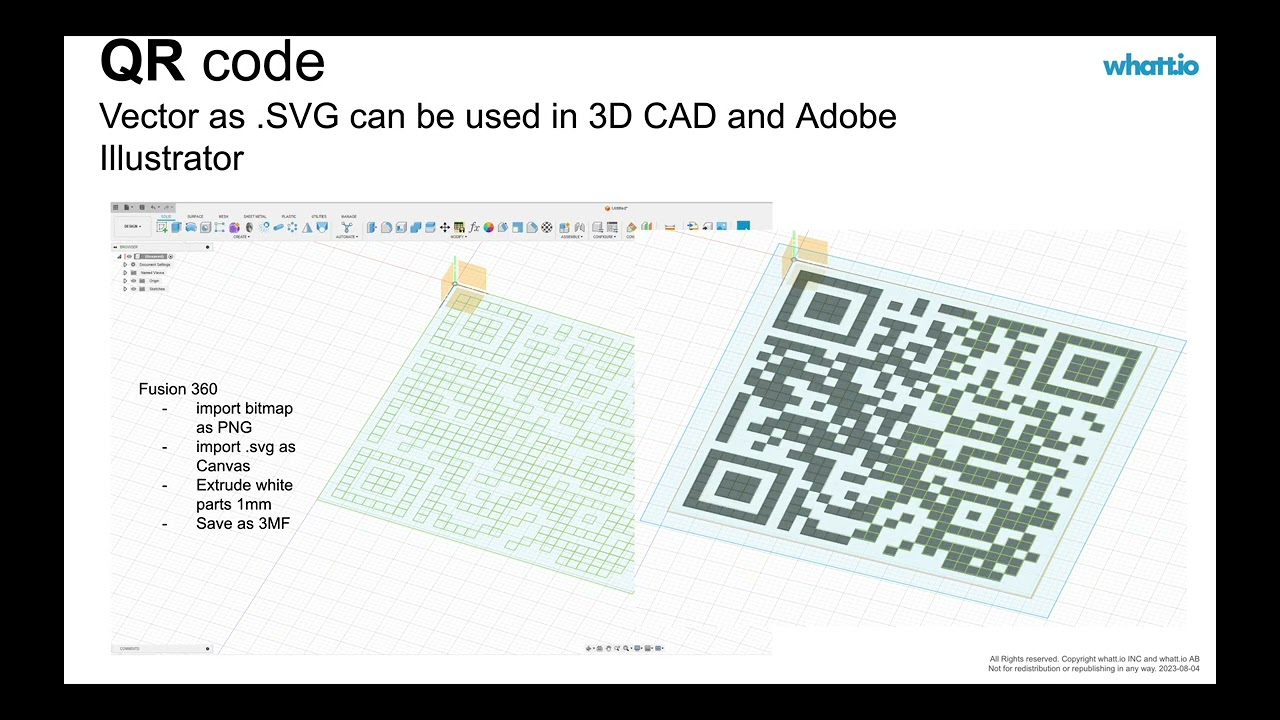Viewport: 1280px width, 720px height.
Task: Open the AUTOMATE dropdown menu
Action: (347, 237)
